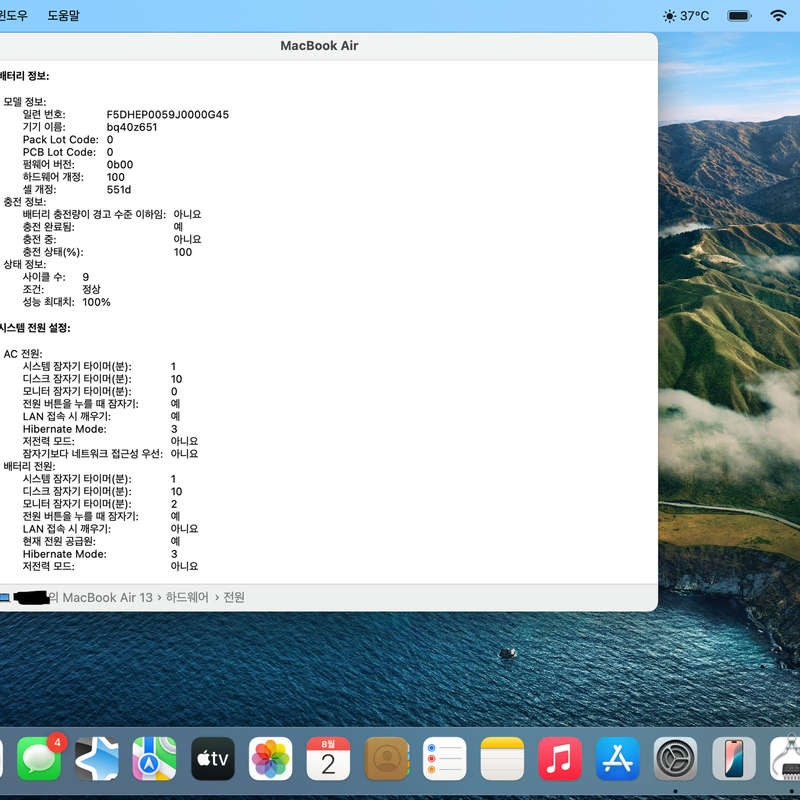Select firmware version 0b00
This screenshot has height=800, width=800.
(x=120, y=164)
